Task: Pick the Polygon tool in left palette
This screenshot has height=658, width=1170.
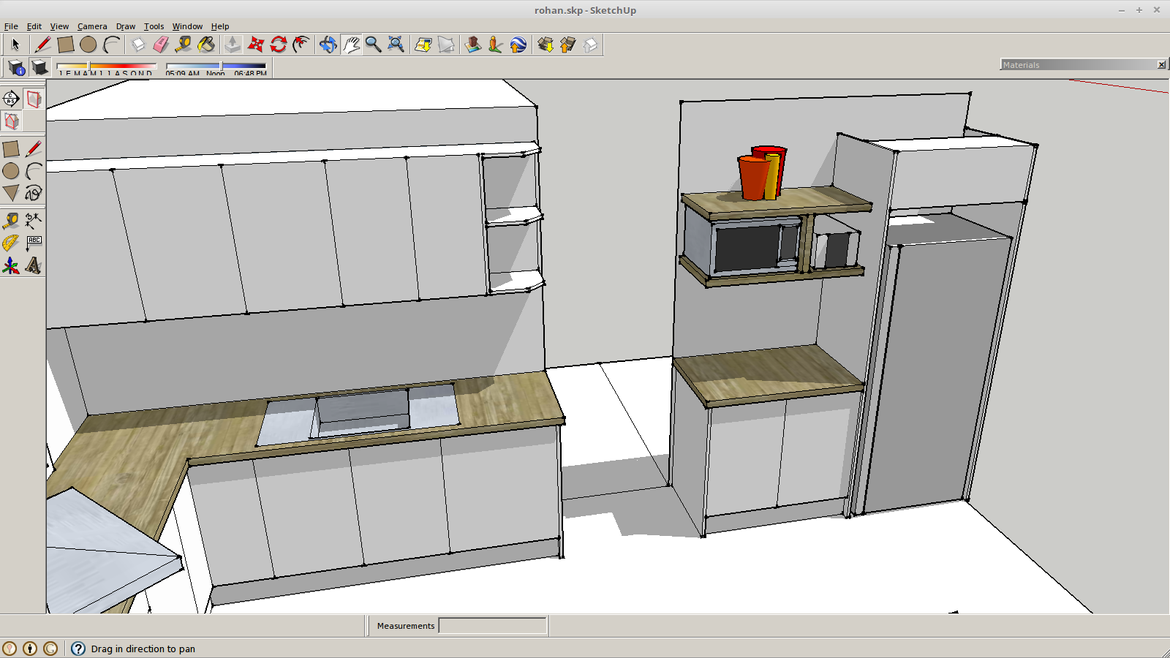Action: coord(10,193)
